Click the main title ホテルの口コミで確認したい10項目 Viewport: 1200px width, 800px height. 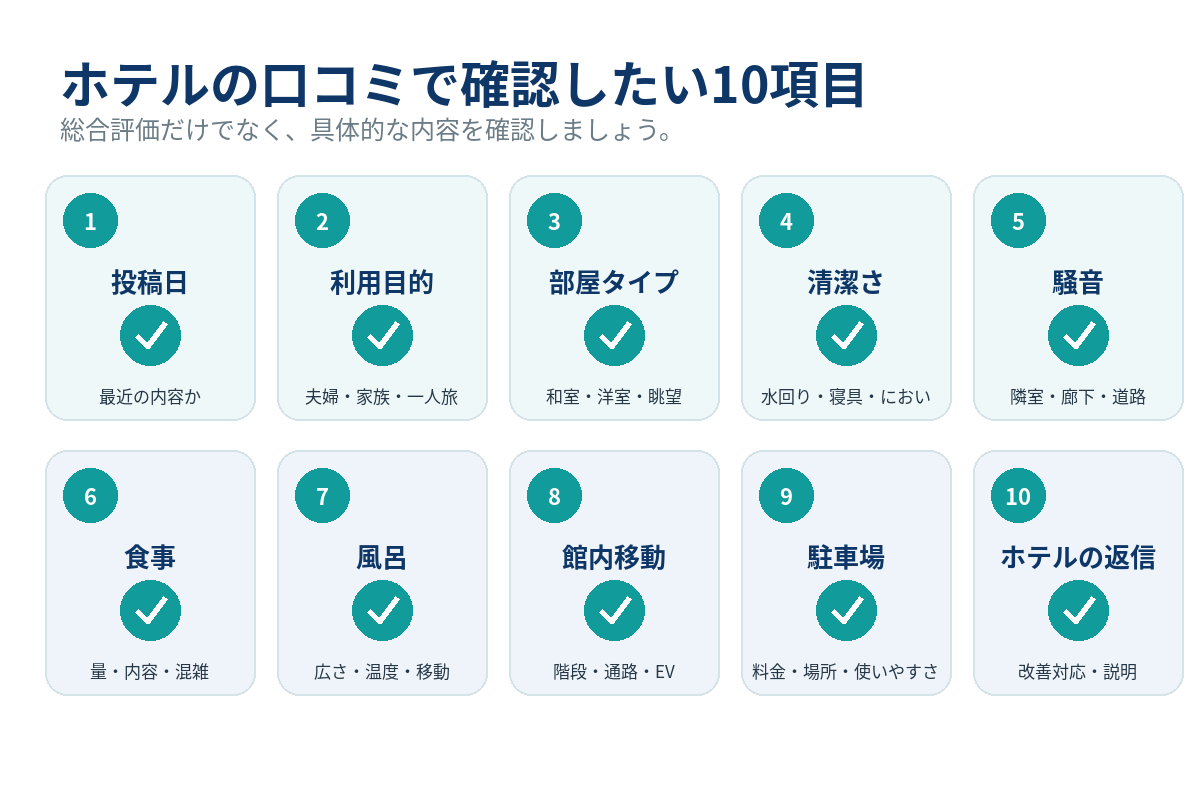[463, 85]
